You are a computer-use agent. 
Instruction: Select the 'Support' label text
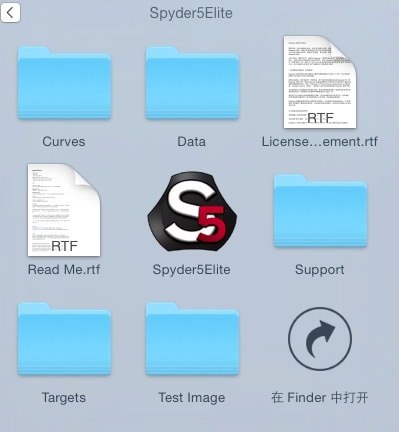pos(320,270)
